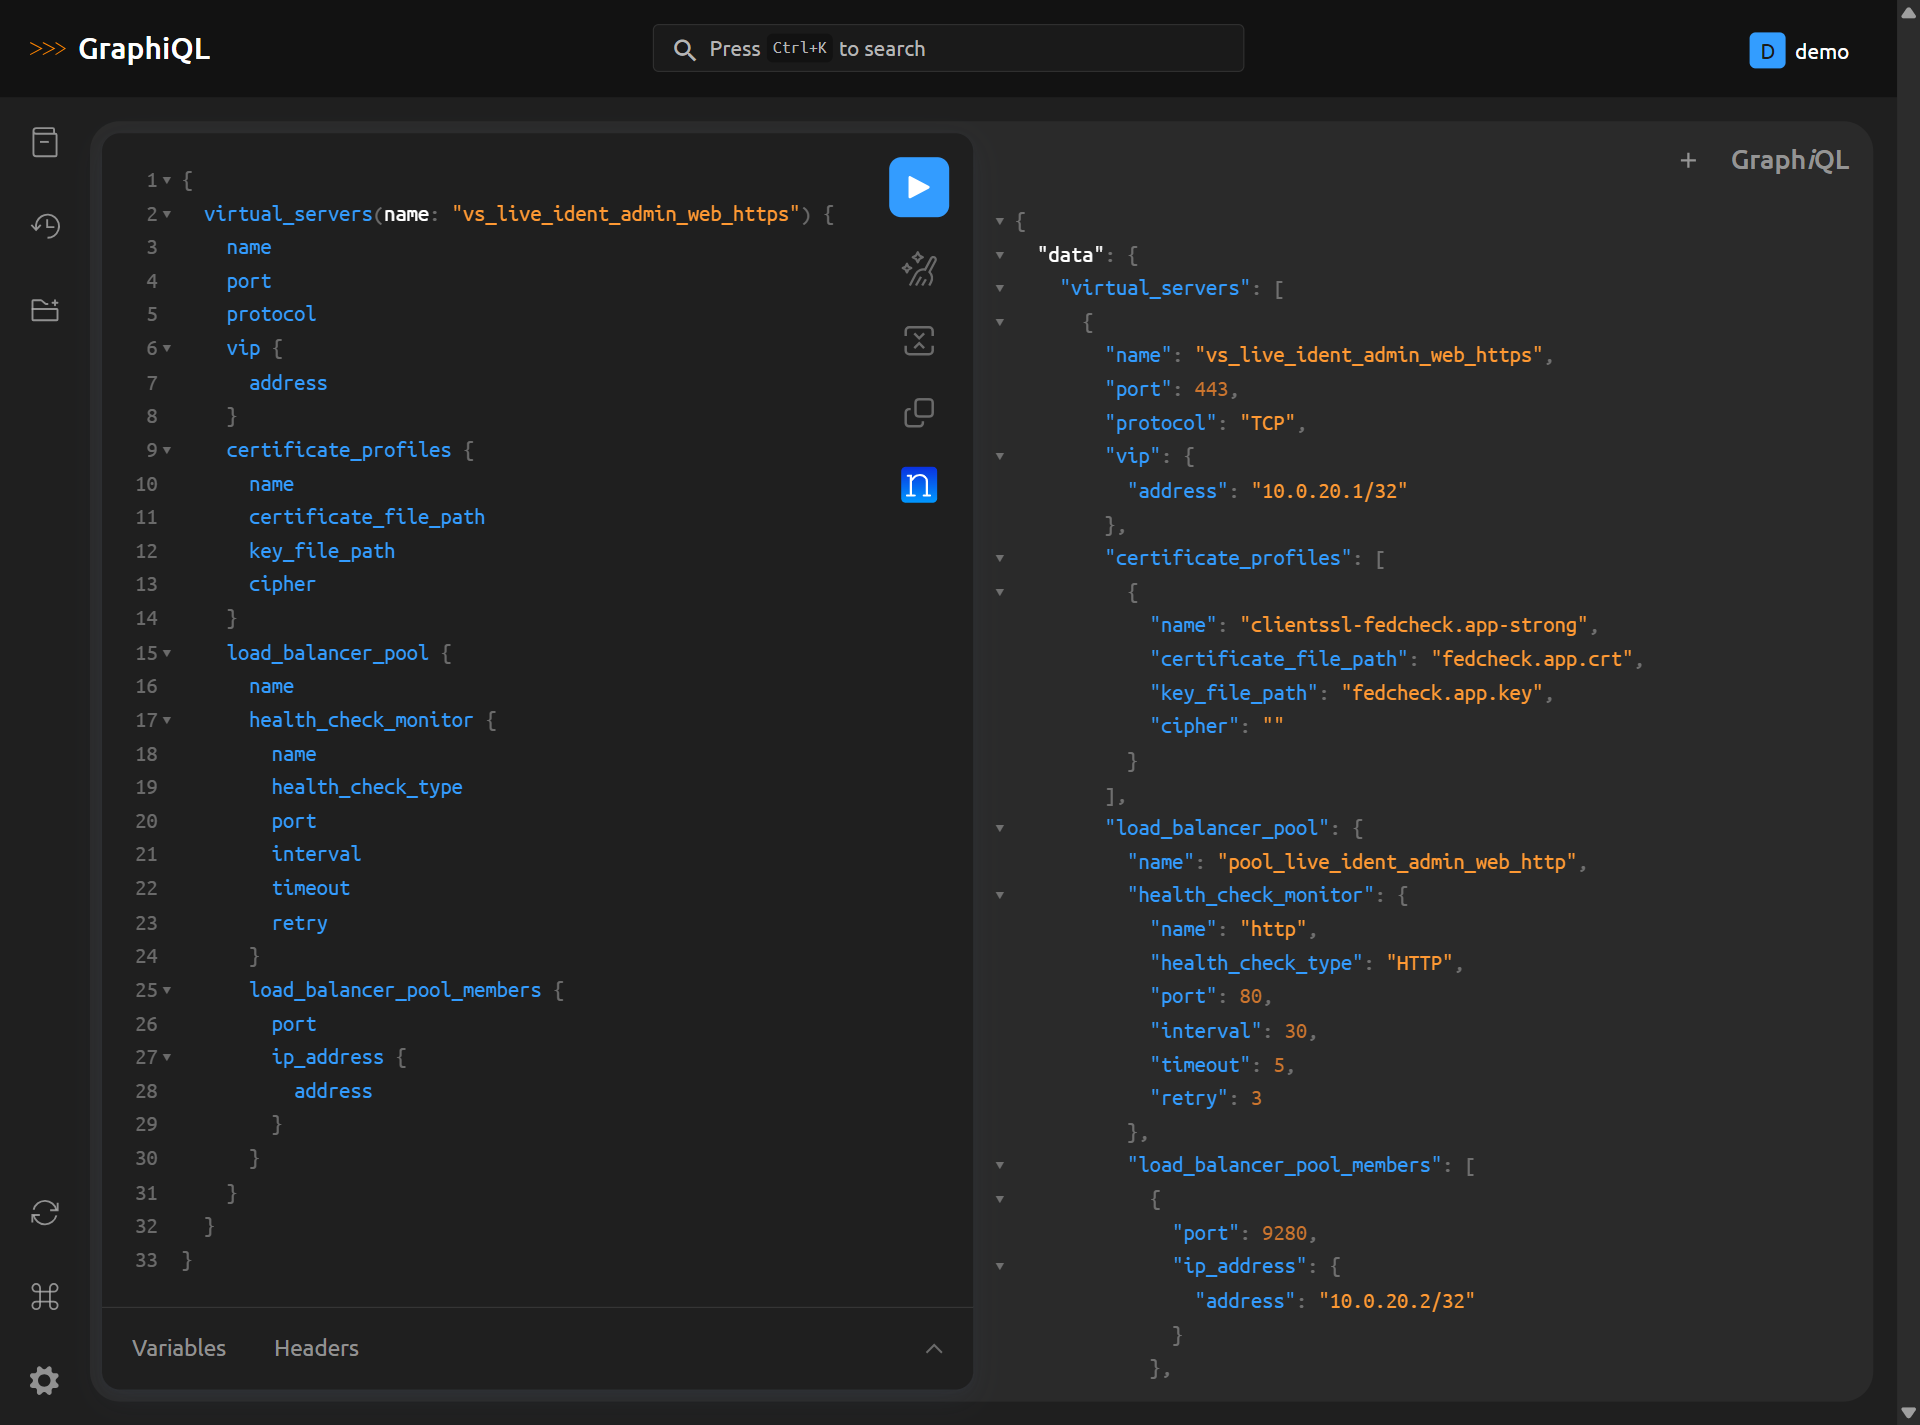
Task: Open the Variables tab
Action: (179, 1349)
